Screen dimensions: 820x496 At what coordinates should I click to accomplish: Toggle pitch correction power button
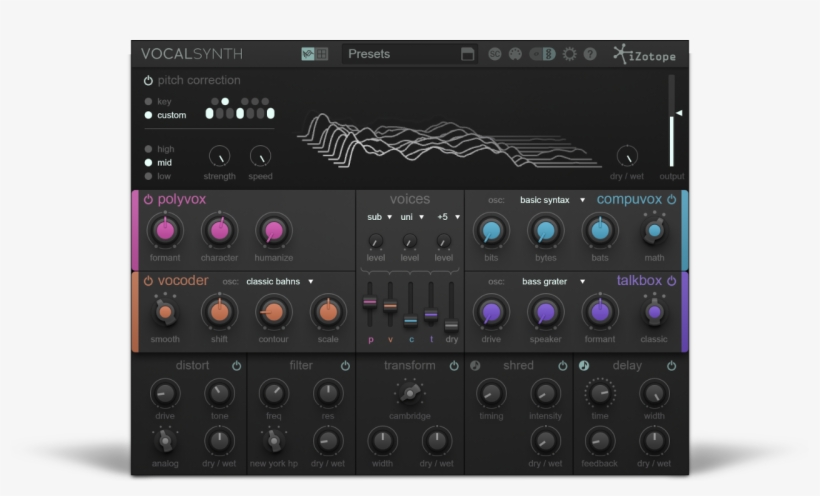coord(148,80)
